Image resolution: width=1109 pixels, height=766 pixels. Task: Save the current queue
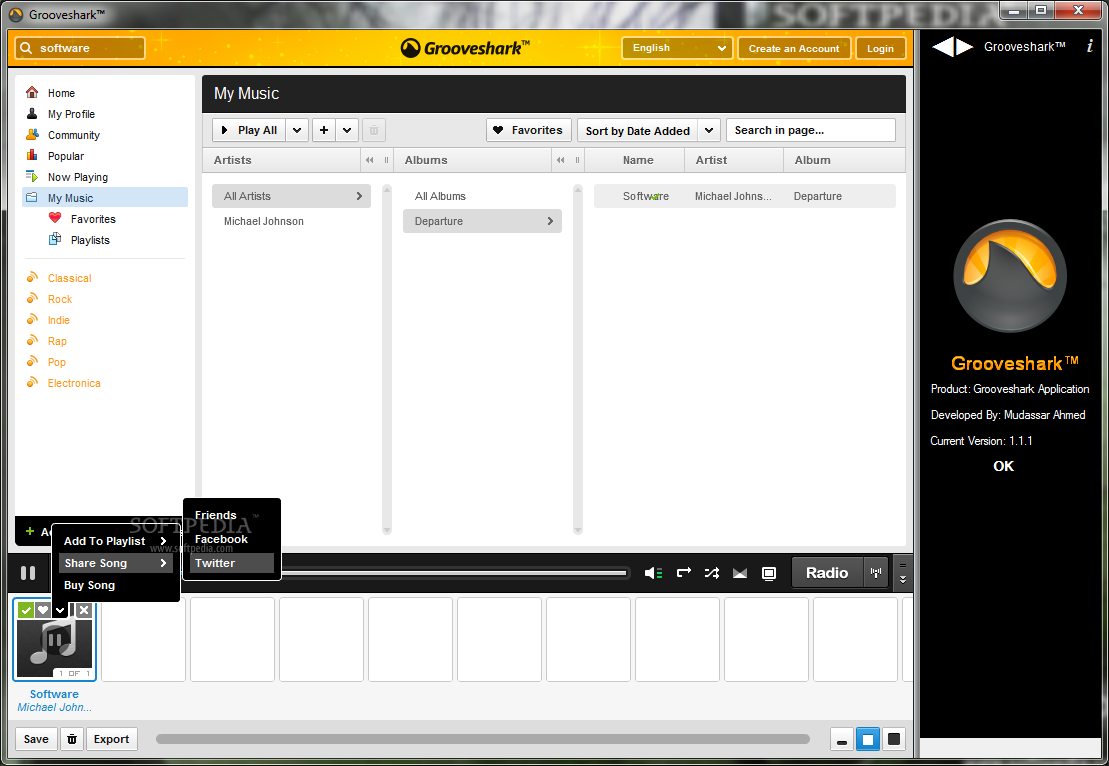pos(36,739)
